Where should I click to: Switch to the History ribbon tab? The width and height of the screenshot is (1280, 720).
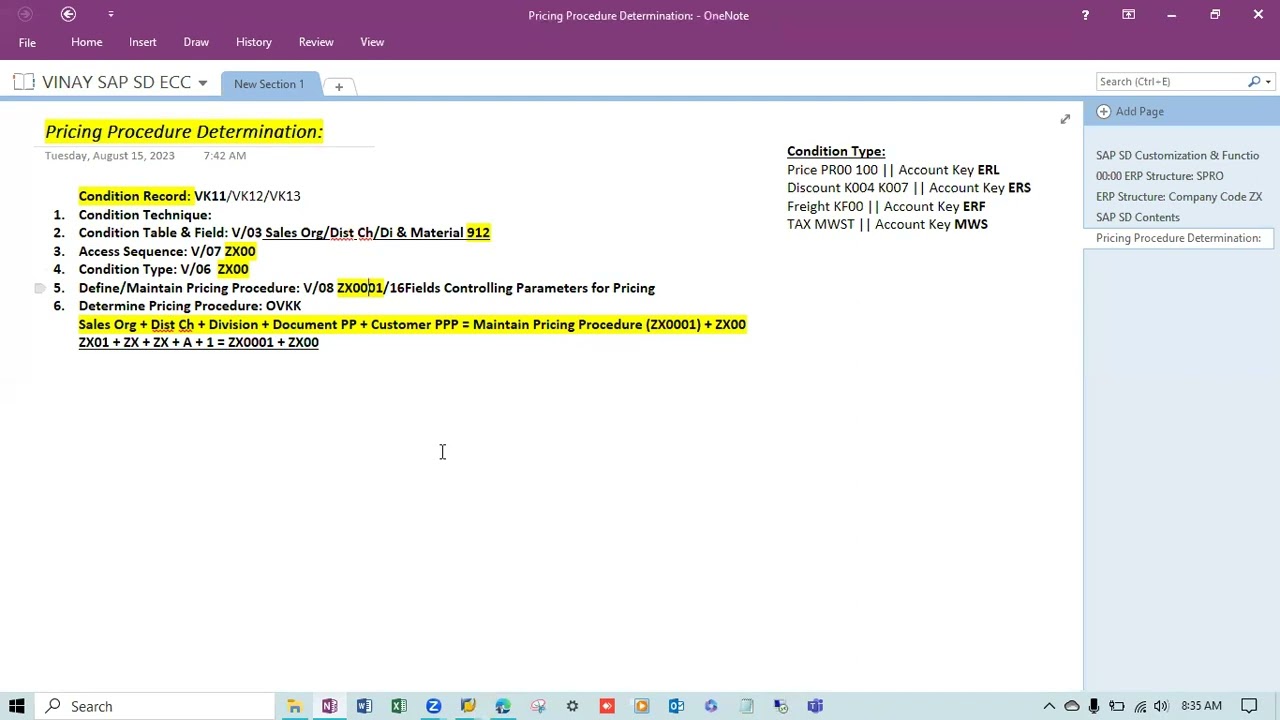[254, 42]
